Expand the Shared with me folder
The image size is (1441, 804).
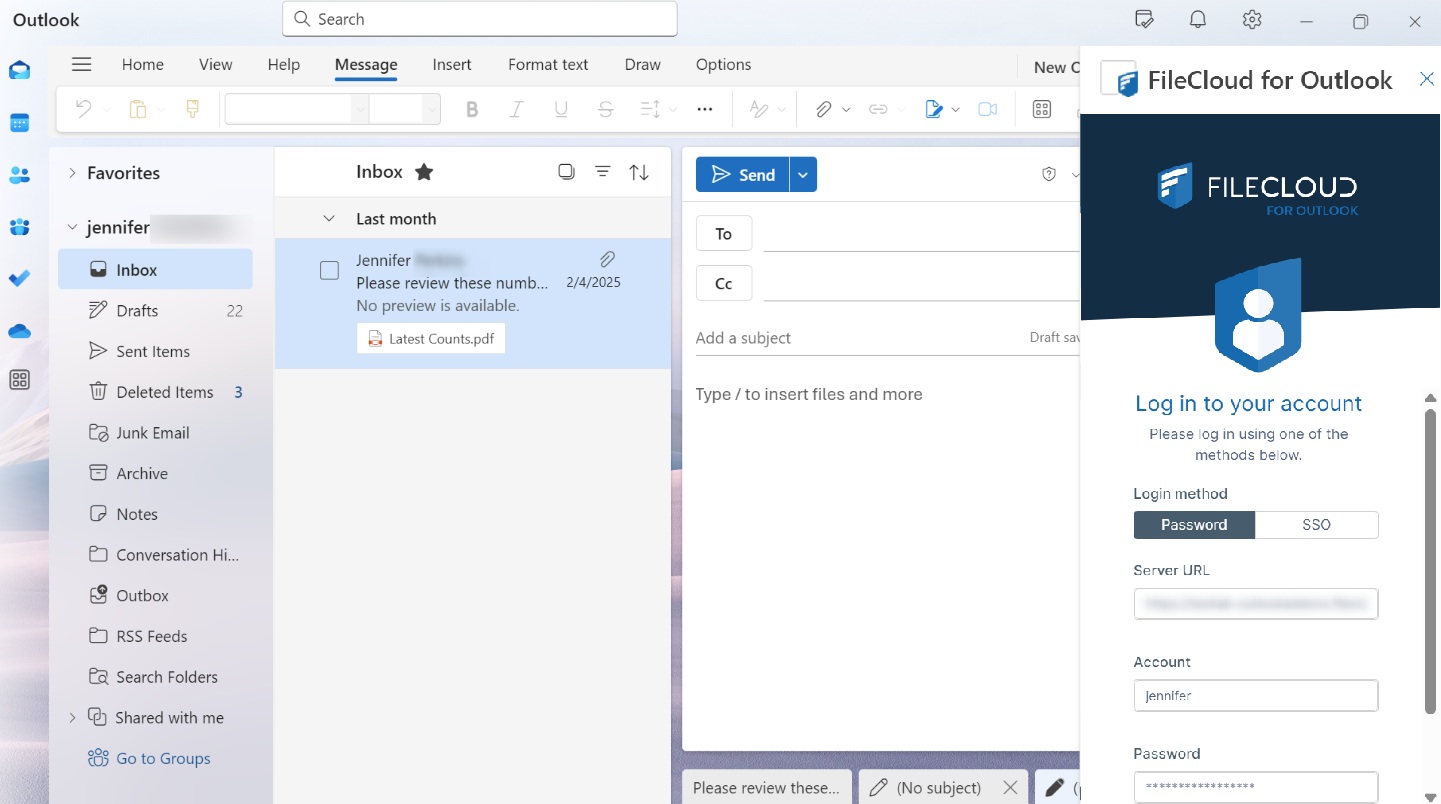pos(72,717)
